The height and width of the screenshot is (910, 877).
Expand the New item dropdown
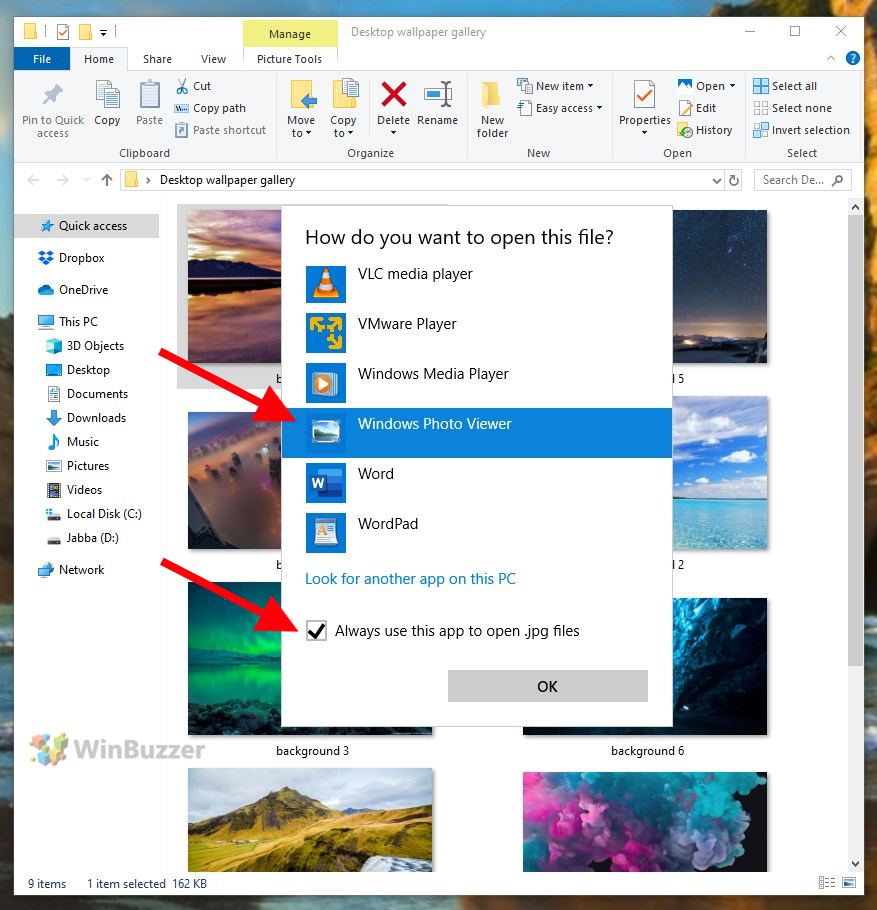tap(590, 86)
